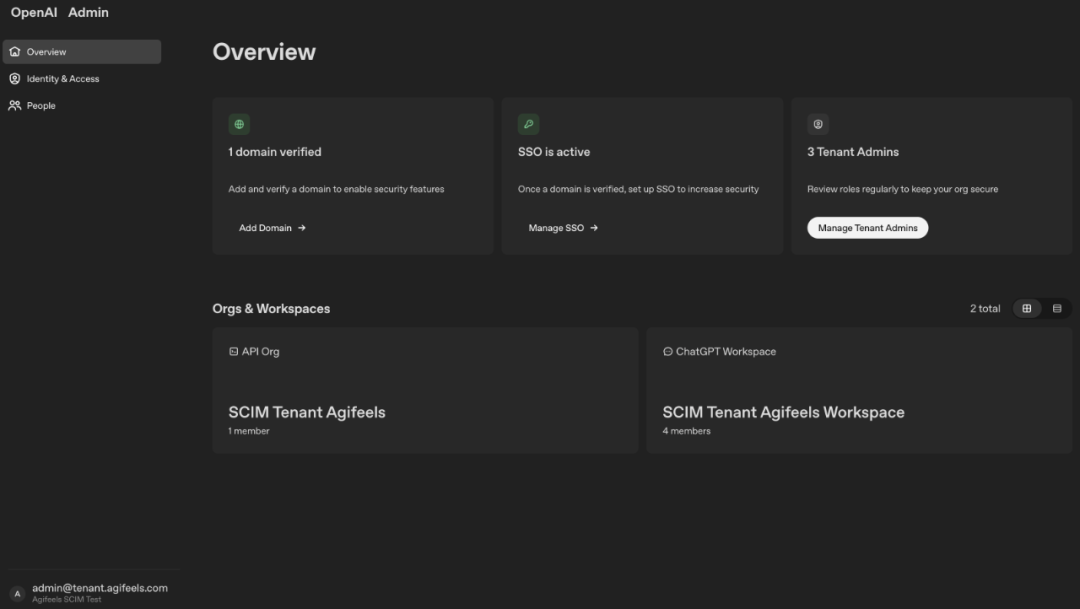This screenshot has height=609, width=1080.
Task: Click the green key SSO icon
Action: pos(528,124)
